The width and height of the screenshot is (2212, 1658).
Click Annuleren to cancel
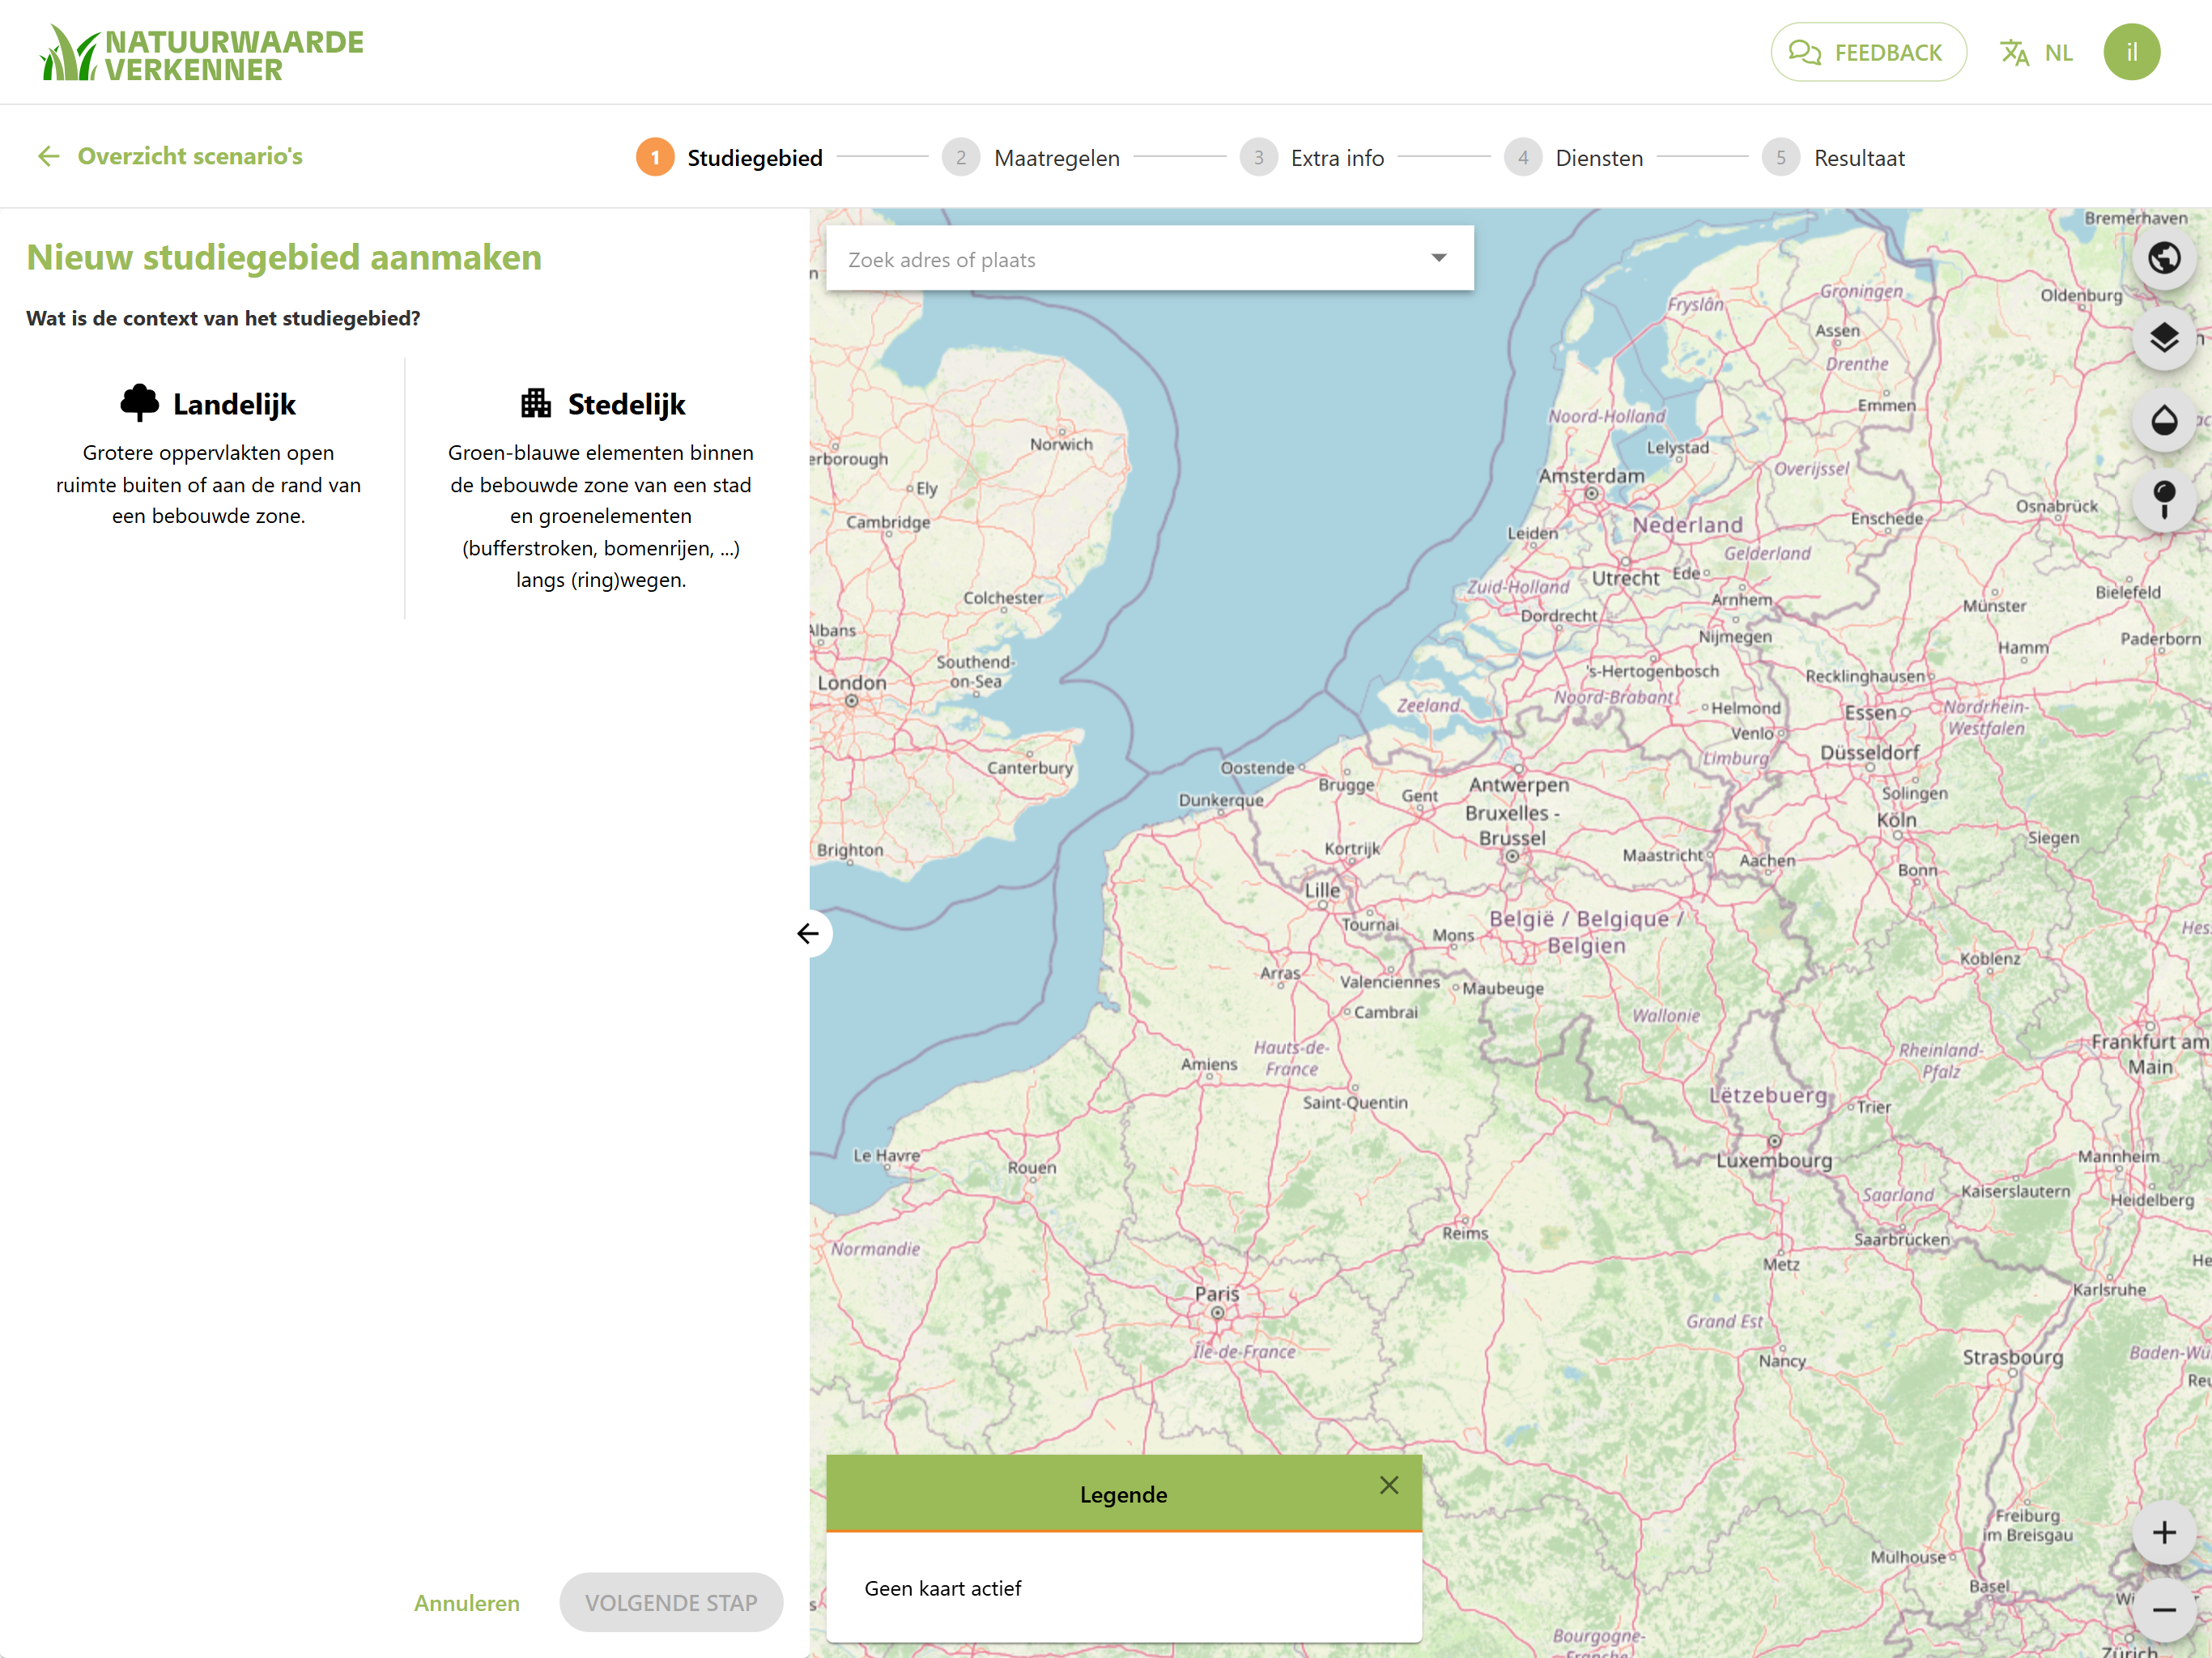pyautogui.click(x=467, y=1603)
